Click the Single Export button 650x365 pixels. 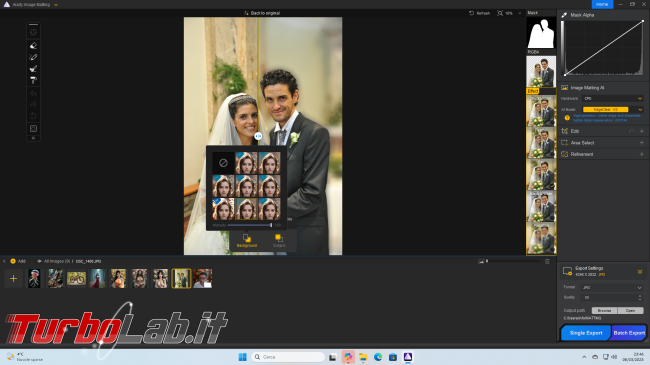(586, 333)
